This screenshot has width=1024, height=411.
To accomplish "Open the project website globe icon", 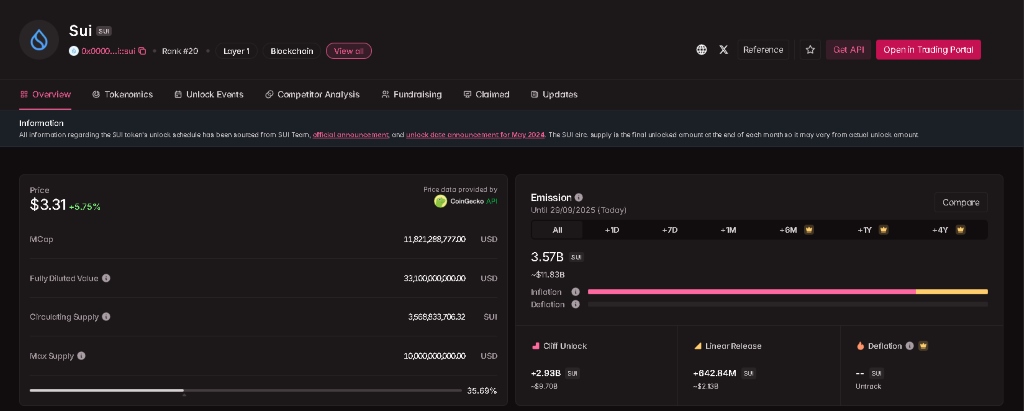I will tap(701, 50).
